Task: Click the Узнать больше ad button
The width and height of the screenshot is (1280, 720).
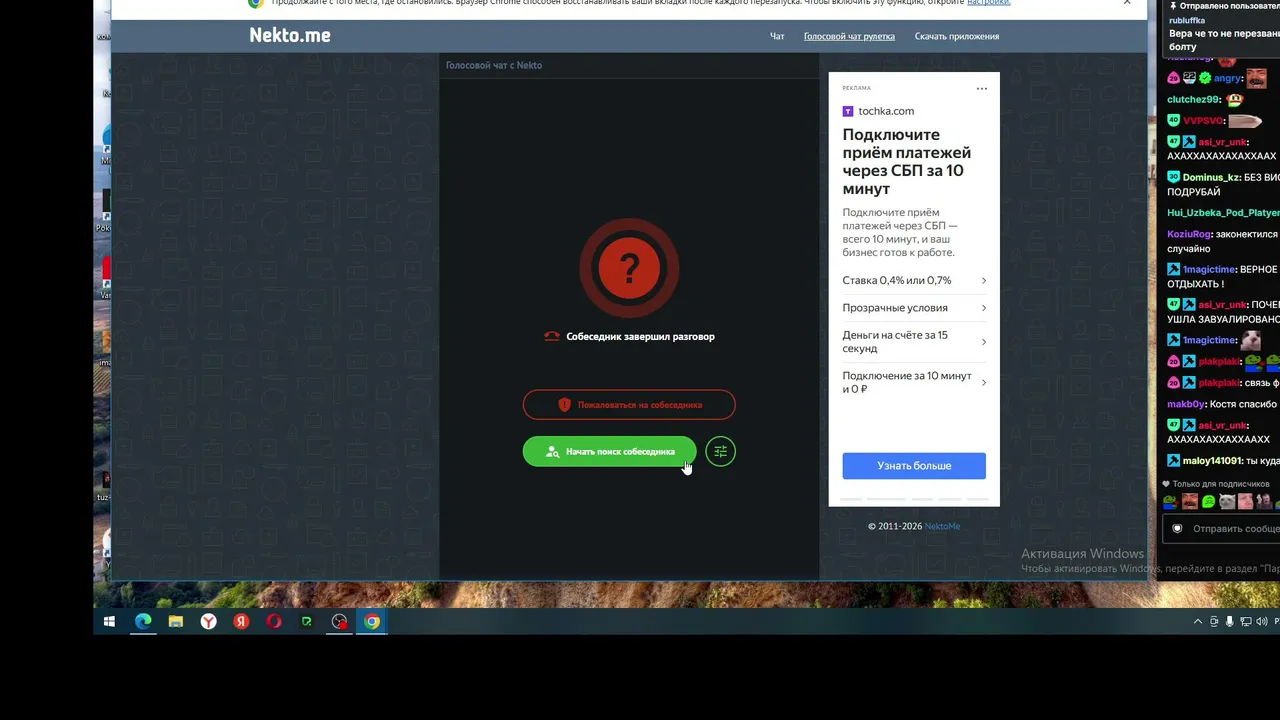Action: [914, 466]
